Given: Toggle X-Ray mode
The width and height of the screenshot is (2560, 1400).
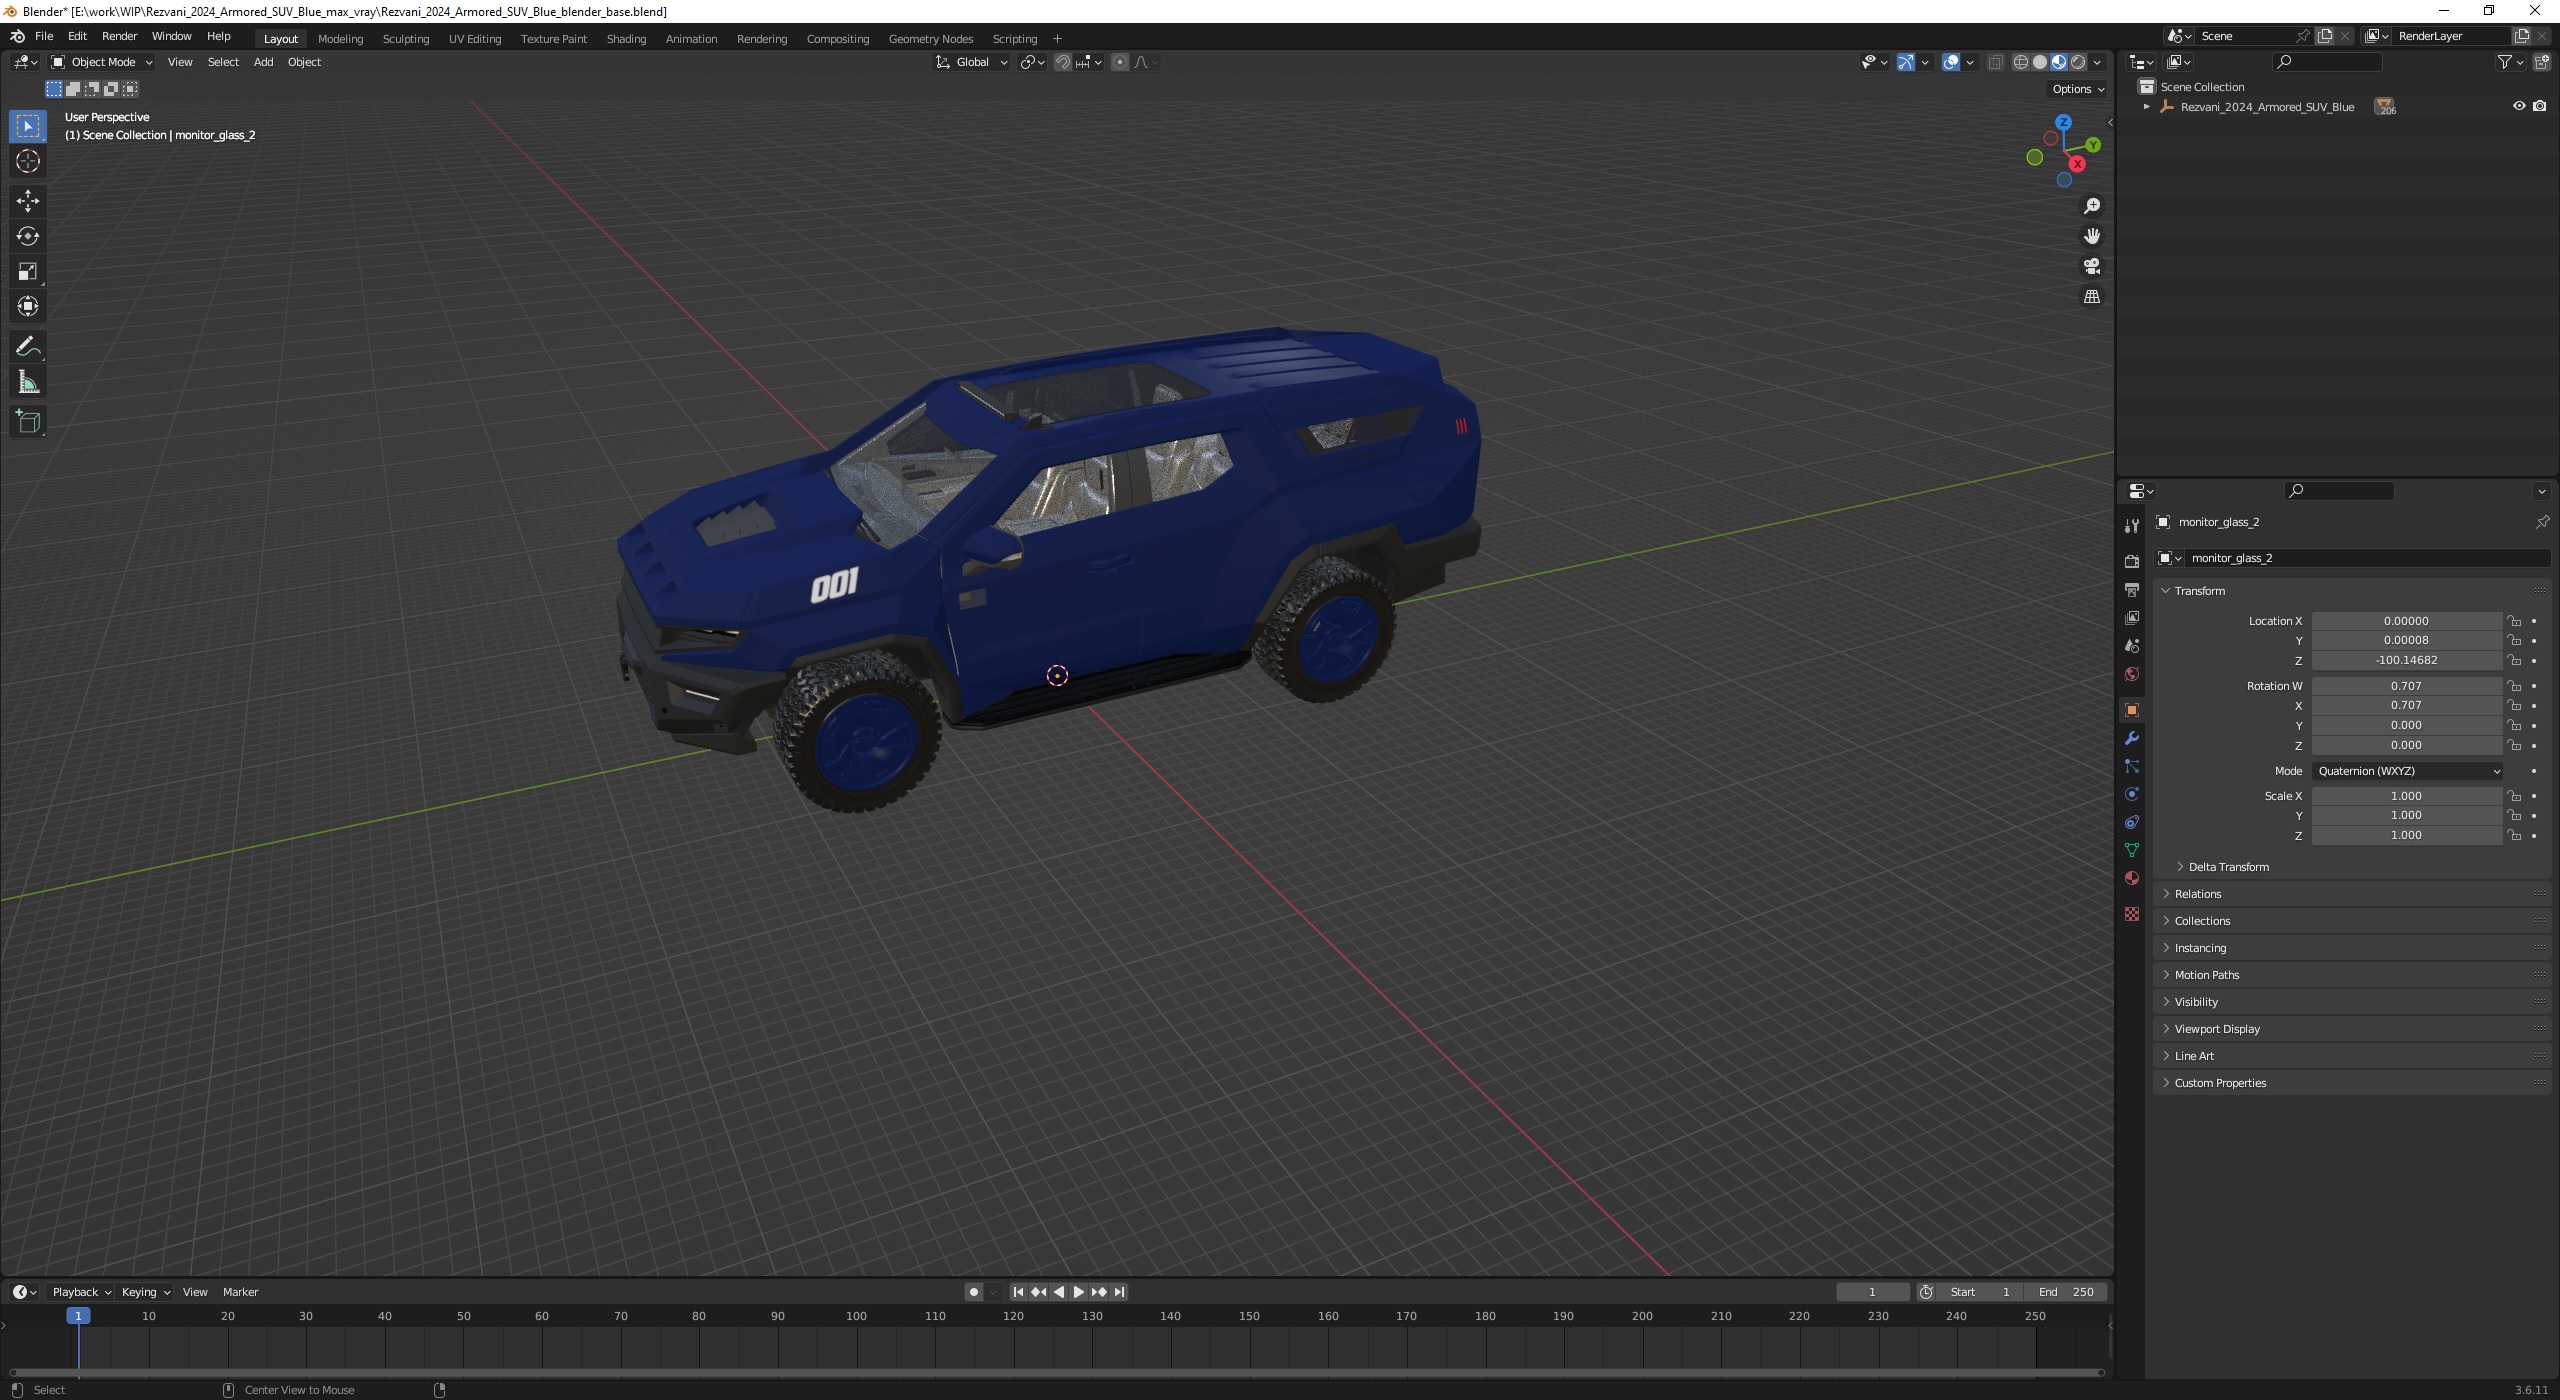Looking at the screenshot, I should tap(1995, 62).
